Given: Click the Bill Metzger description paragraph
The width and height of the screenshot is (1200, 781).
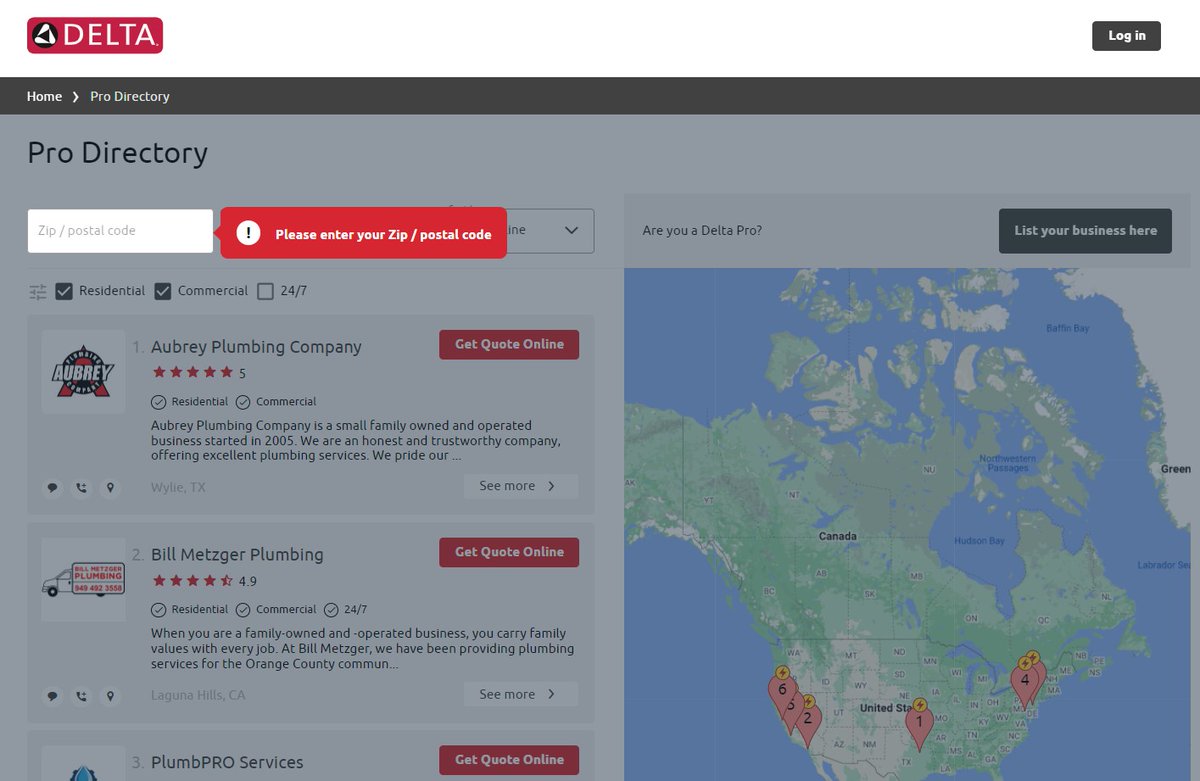Looking at the screenshot, I should (362, 649).
